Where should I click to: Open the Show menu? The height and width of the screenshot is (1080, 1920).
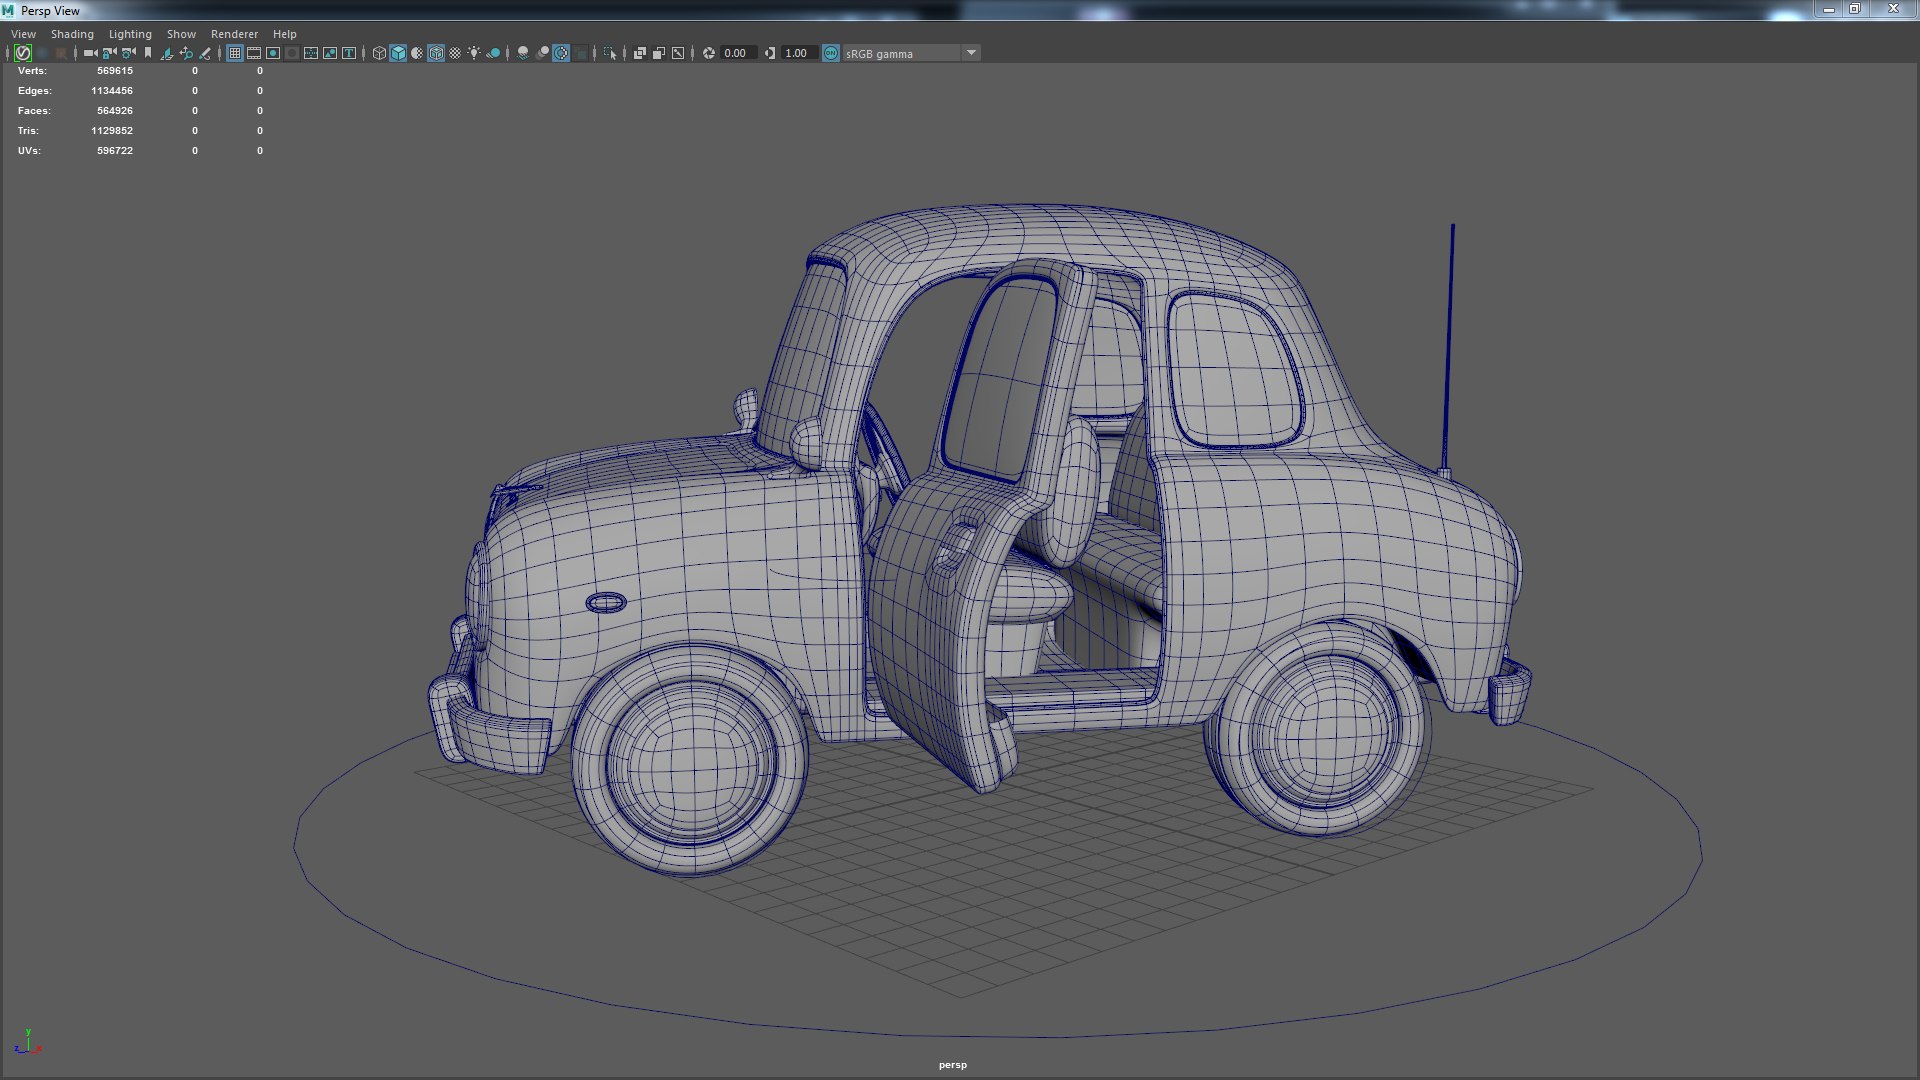(x=181, y=34)
